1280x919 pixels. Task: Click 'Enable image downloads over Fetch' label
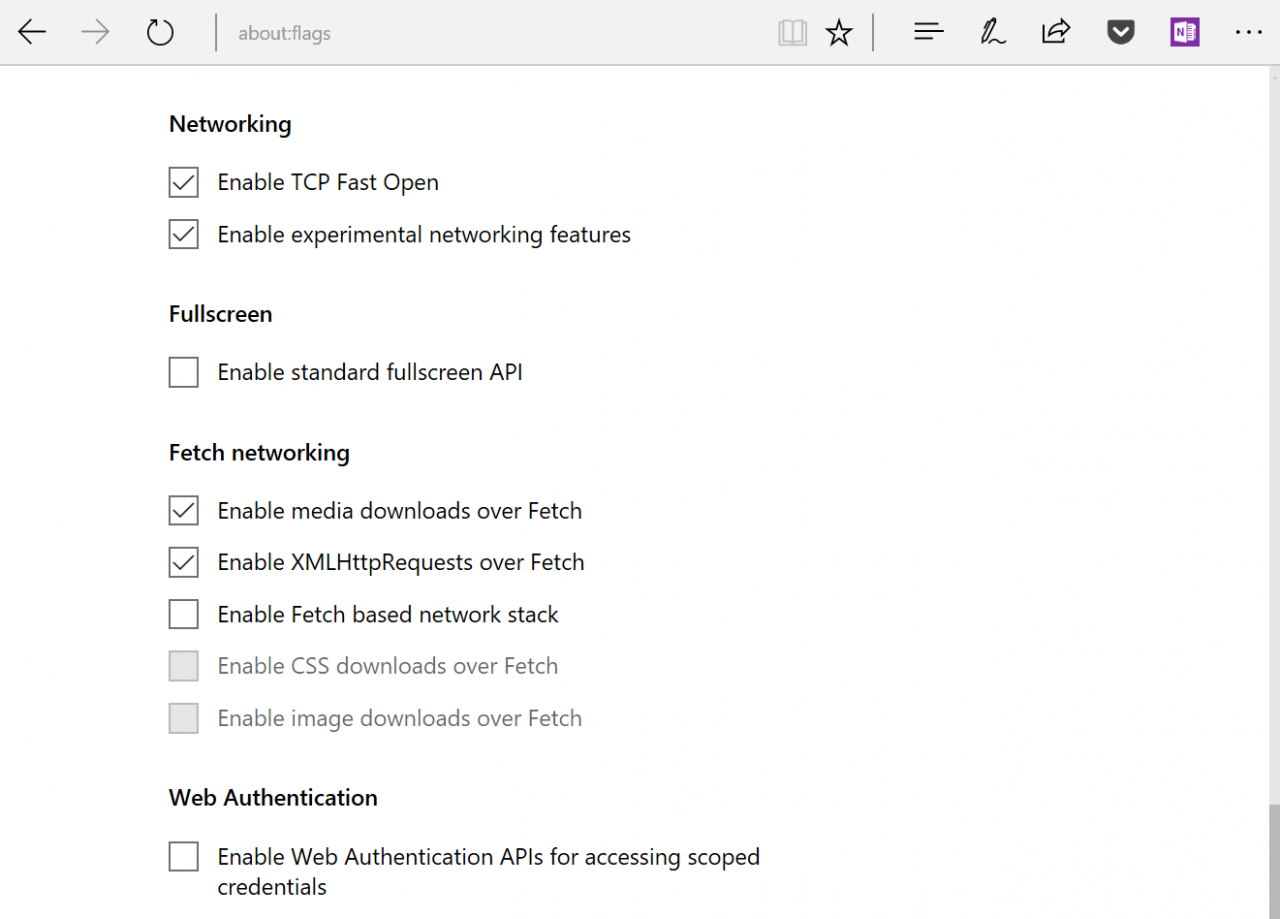click(400, 719)
